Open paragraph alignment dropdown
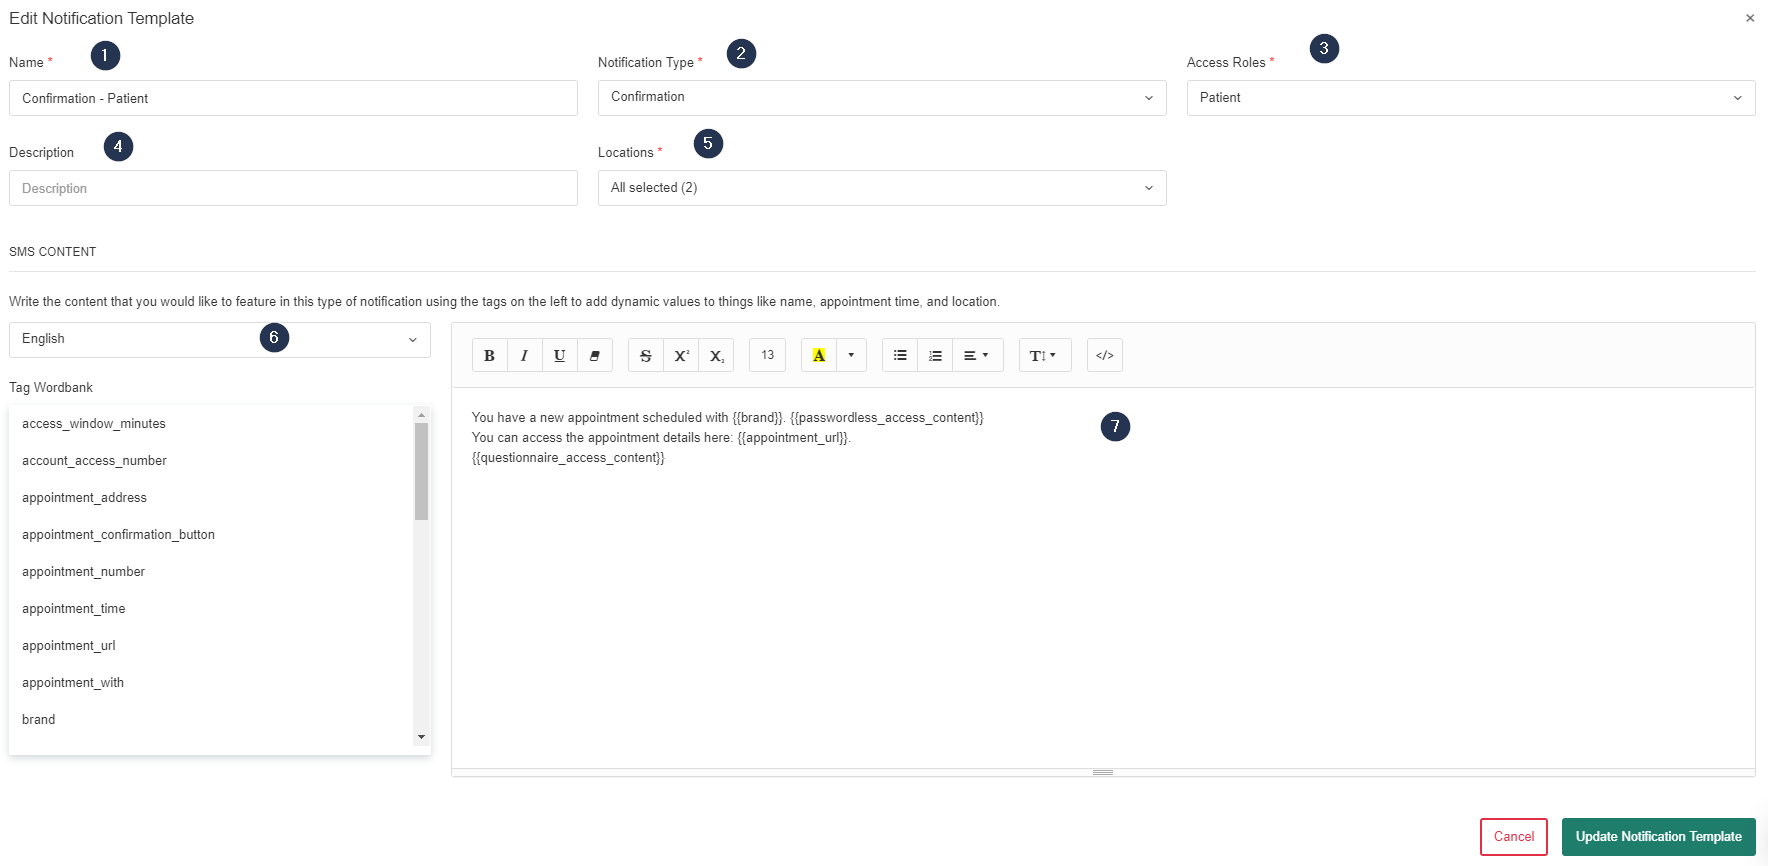This screenshot has height=866, width=1768. pyautogui.click(x=977, y=355)
